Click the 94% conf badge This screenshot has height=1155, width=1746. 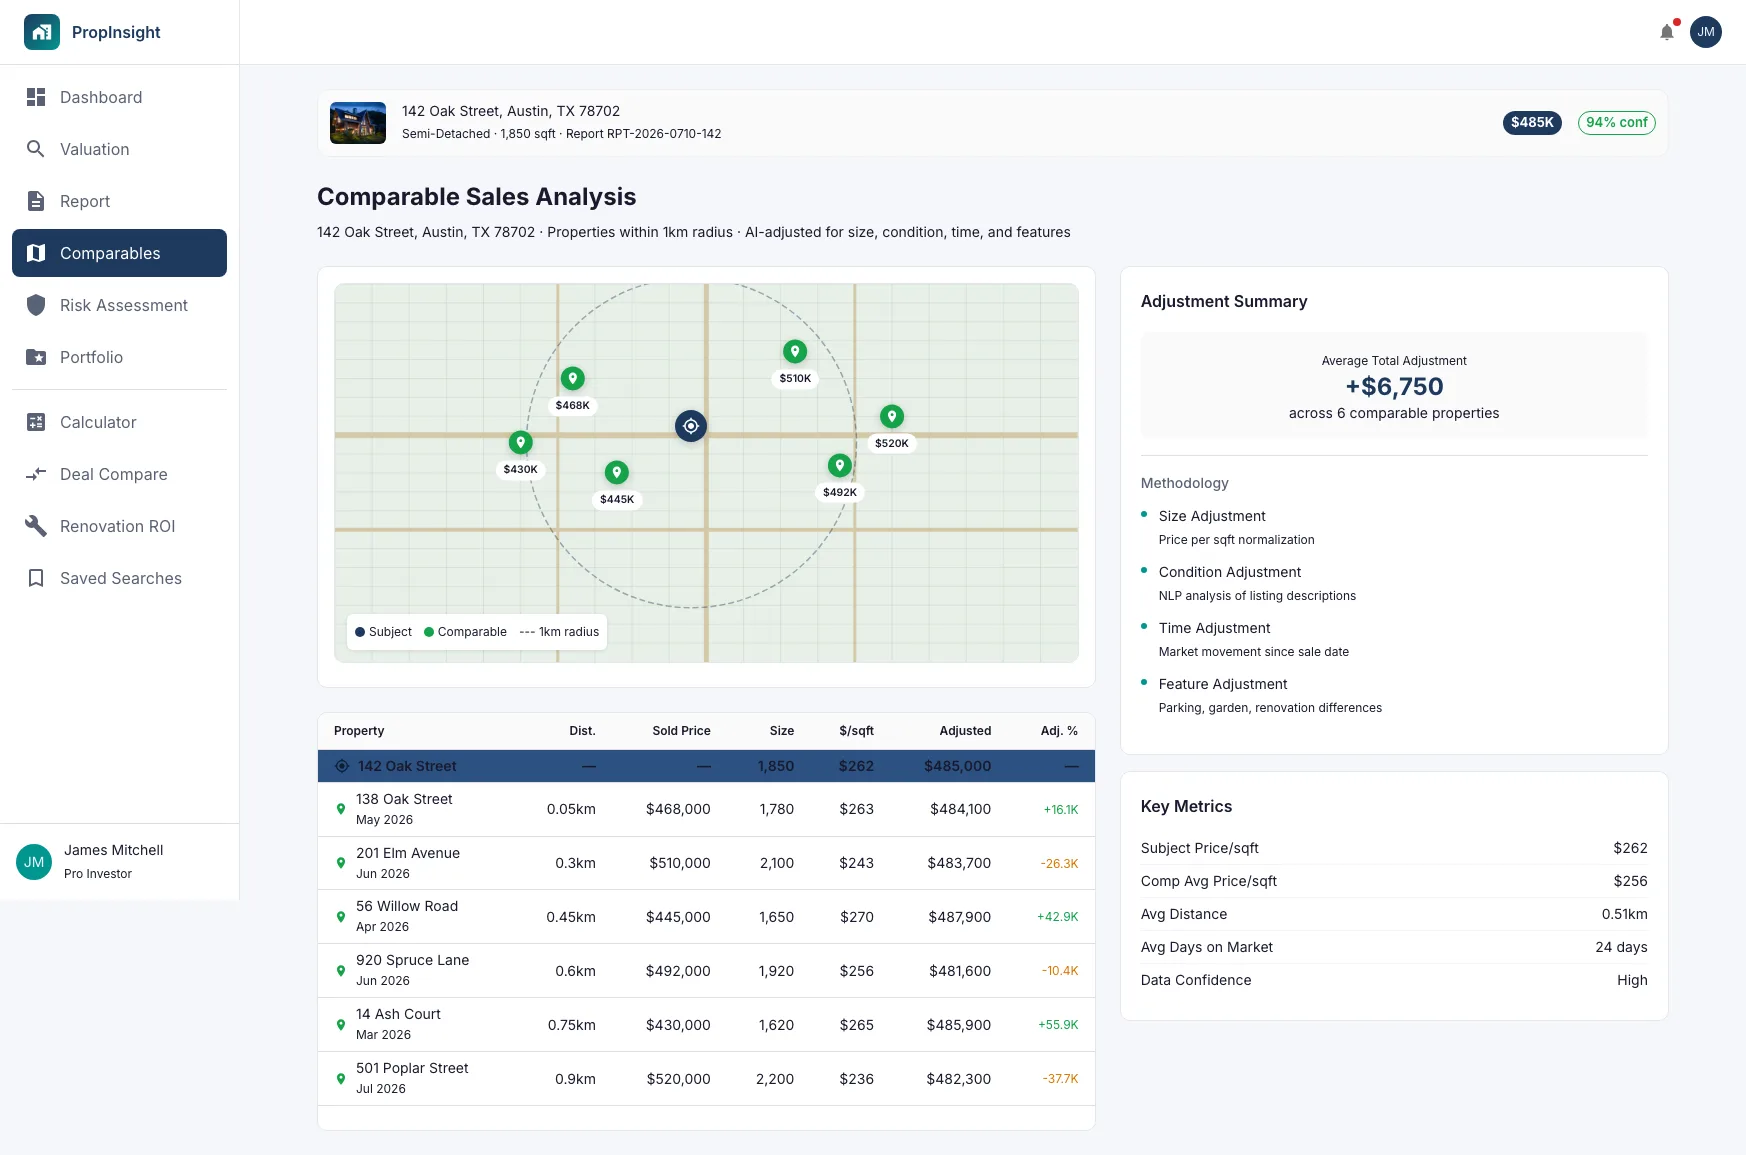pos(1617,122)
